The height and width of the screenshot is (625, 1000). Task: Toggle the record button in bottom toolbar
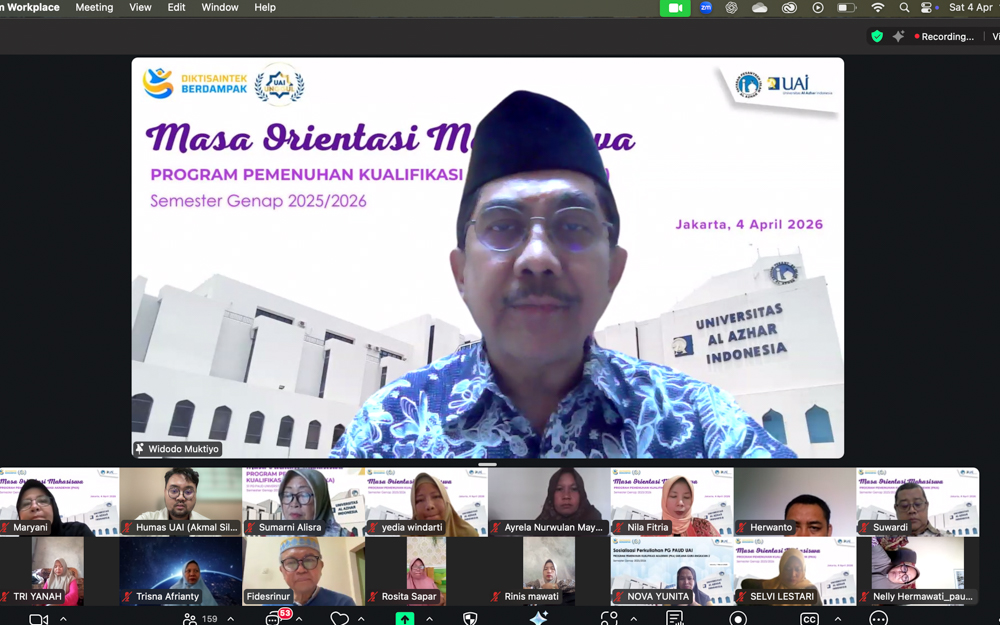click(738, 619)
